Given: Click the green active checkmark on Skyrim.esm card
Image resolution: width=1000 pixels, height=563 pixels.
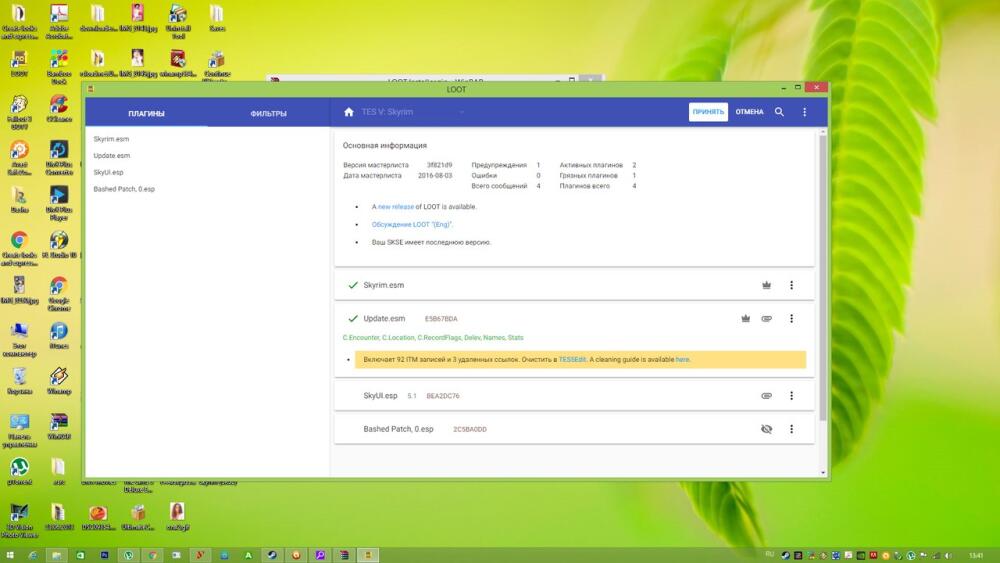Looking at the screenshot, I should pos(353,285).
